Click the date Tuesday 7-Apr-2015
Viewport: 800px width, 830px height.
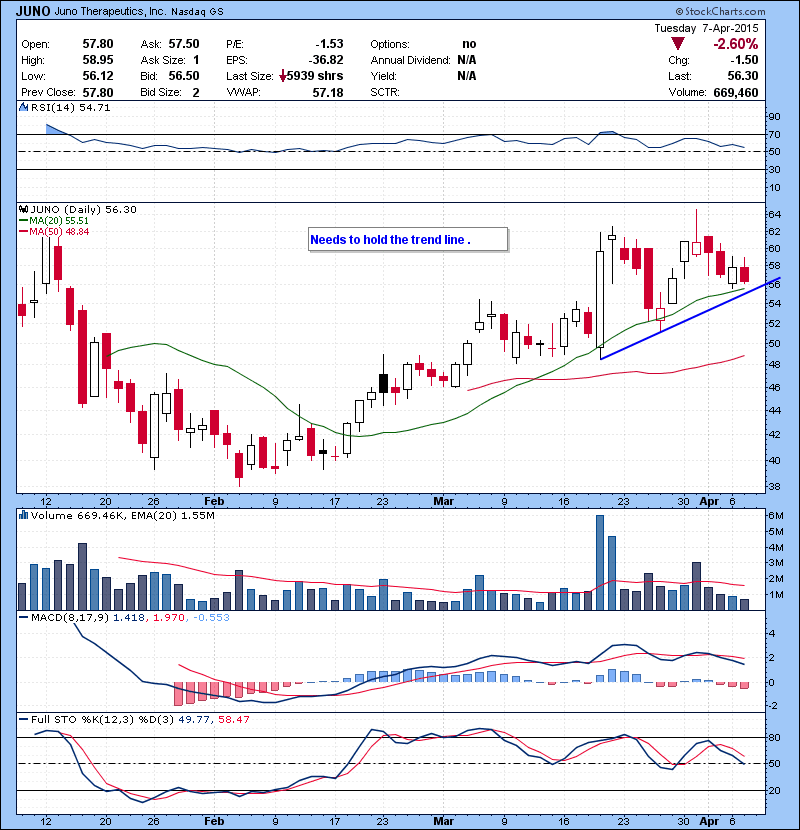pyautogui.click(x=706, y=28)
